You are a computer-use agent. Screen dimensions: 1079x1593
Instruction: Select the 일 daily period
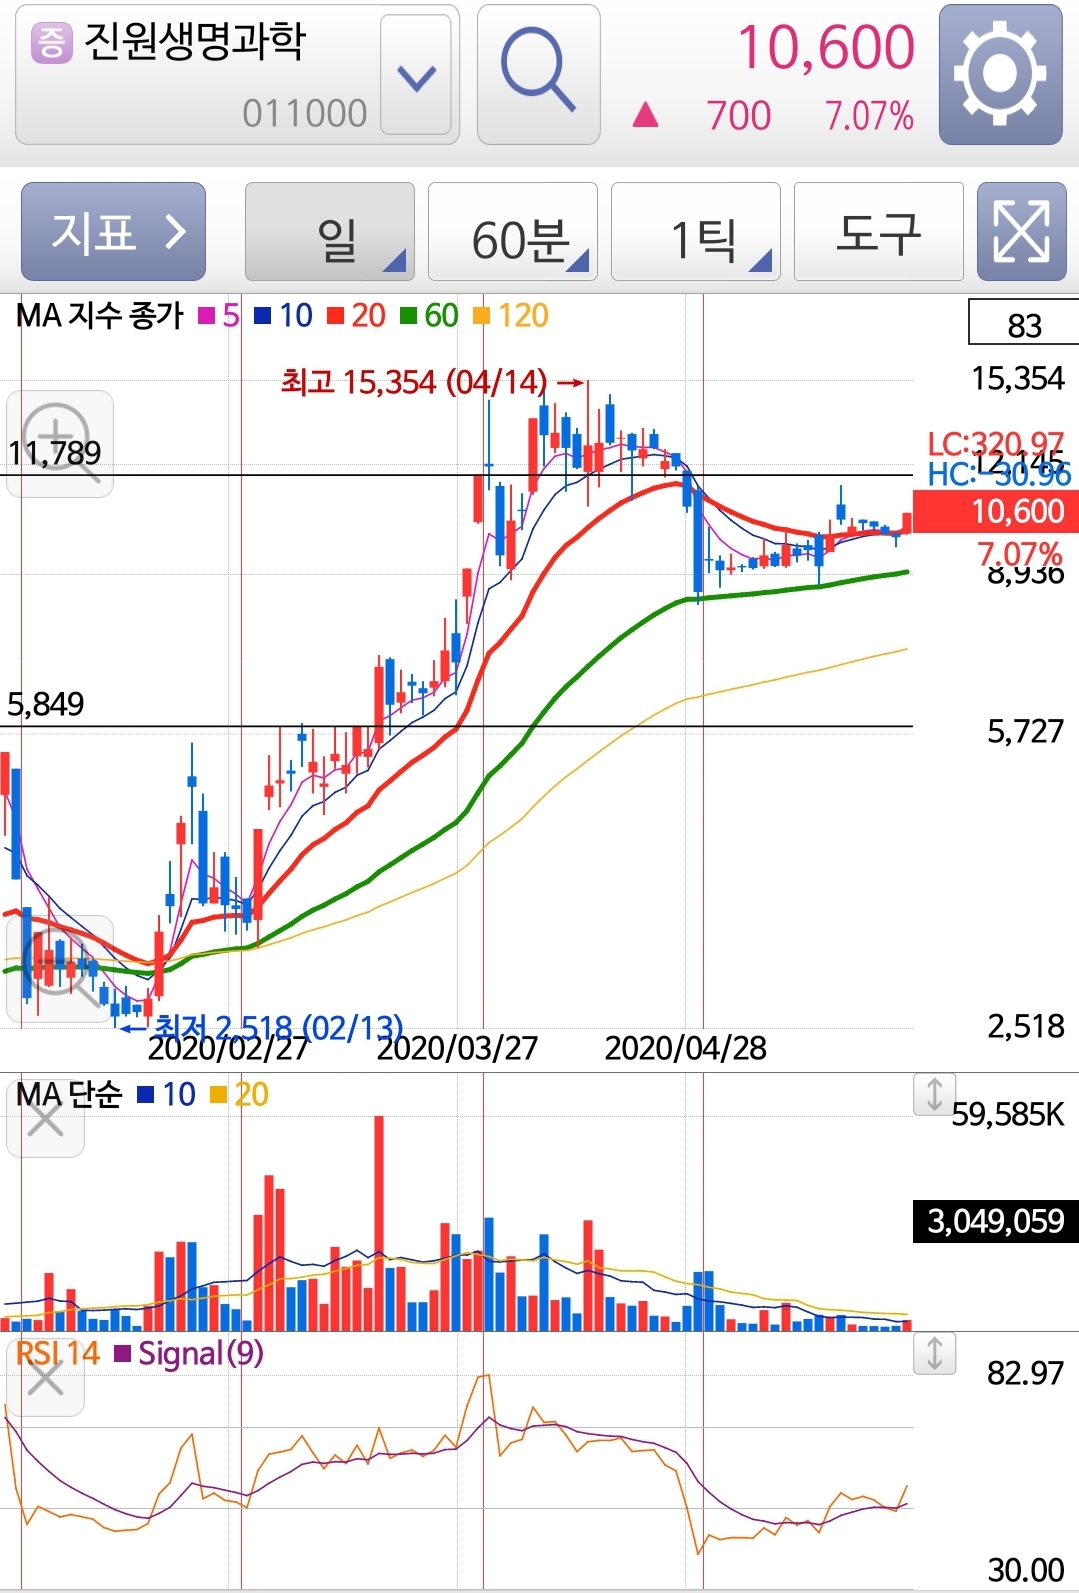tap(330, 231)
